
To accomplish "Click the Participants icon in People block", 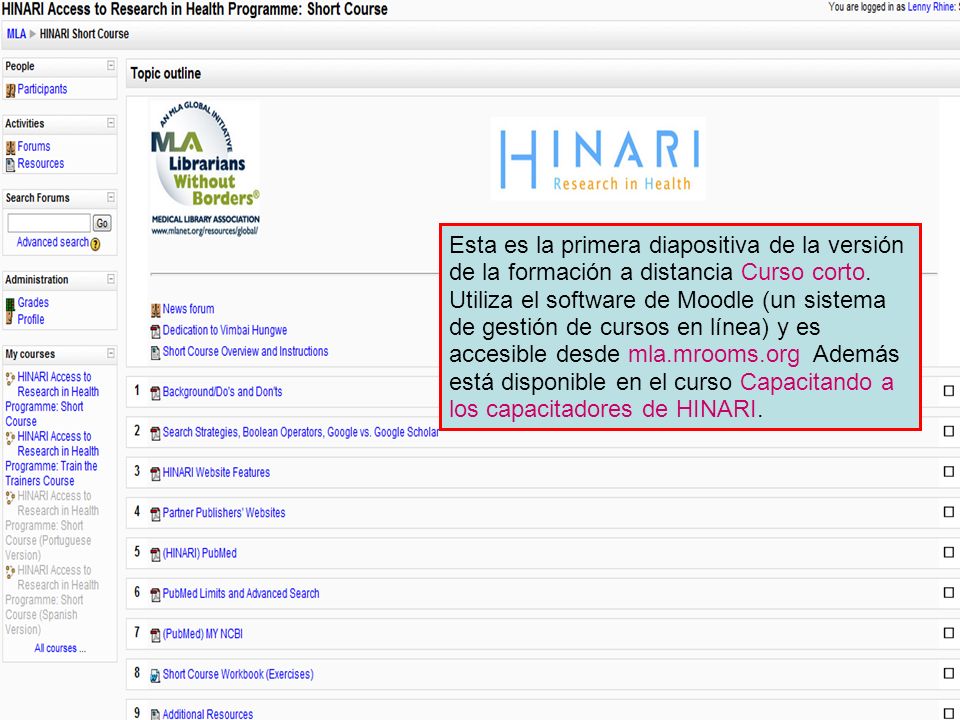I will point(10,91).
